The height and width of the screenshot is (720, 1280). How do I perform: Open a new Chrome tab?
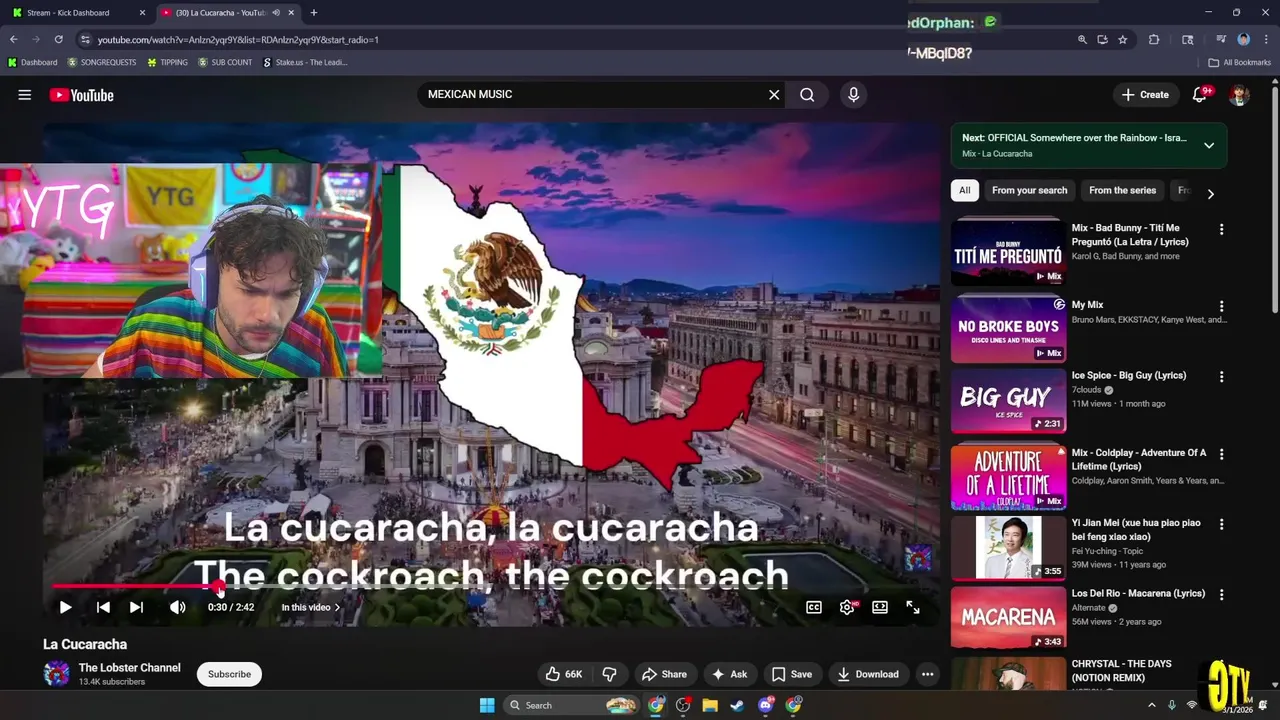click(314, 13)
